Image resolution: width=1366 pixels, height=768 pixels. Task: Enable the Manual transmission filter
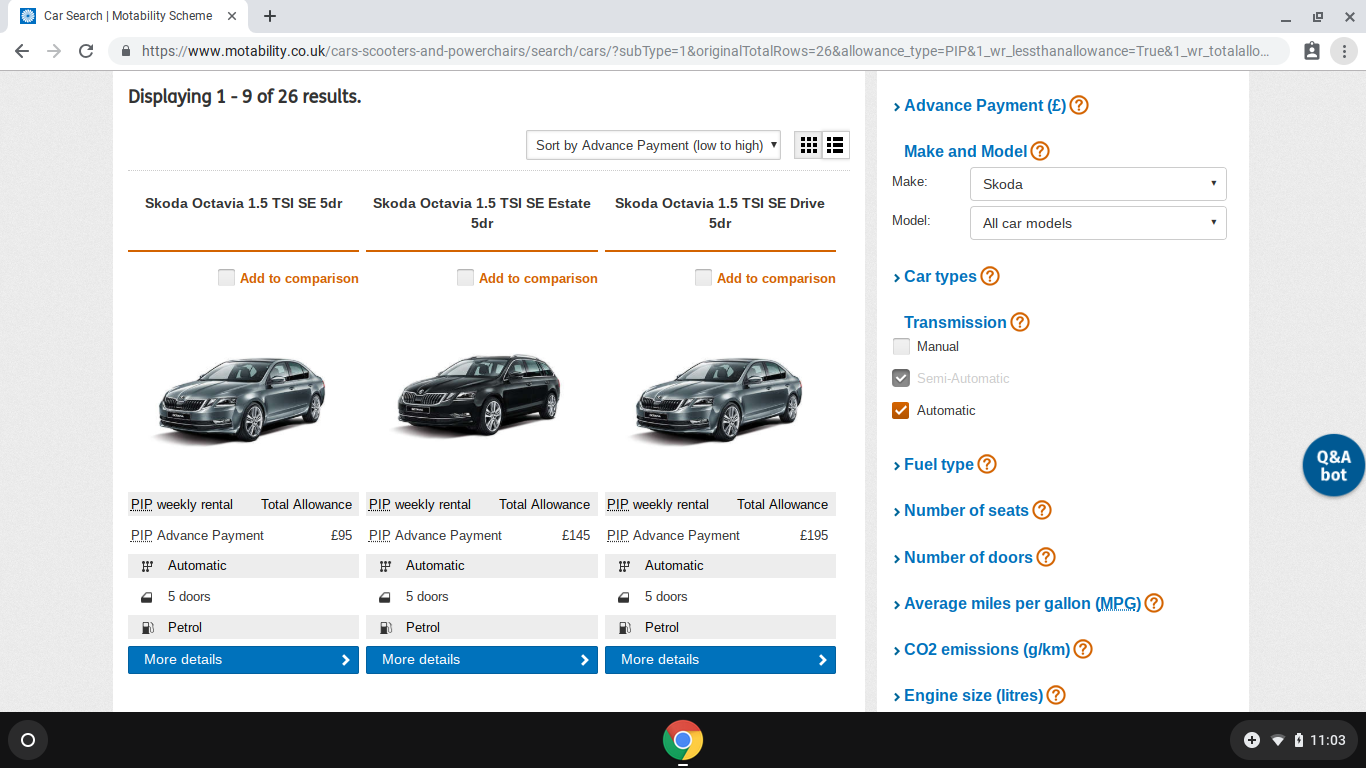tap(900, 346)
